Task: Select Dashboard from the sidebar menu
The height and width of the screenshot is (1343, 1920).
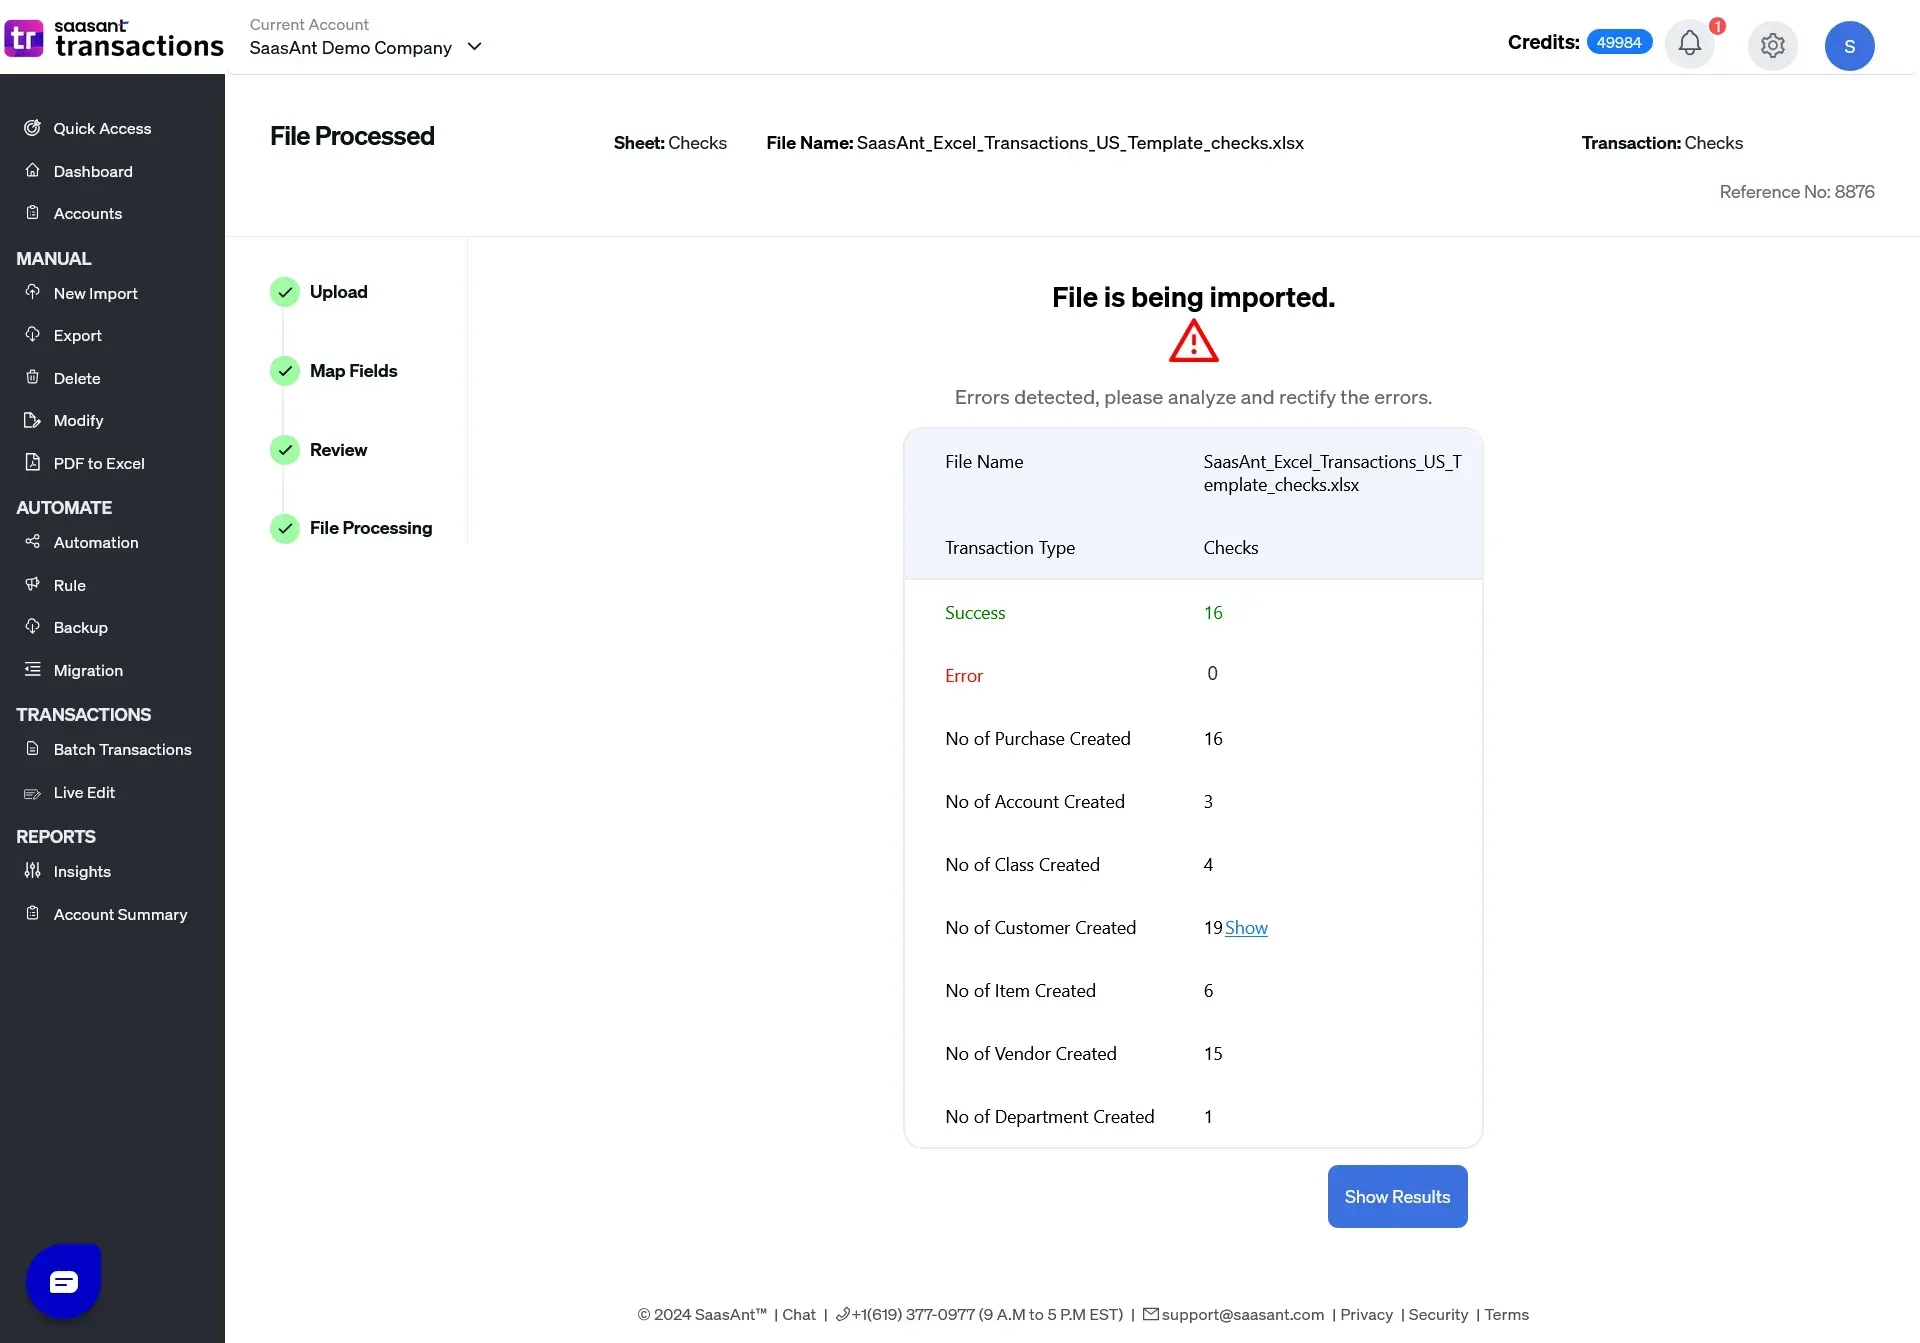Action: coord(92,171)
